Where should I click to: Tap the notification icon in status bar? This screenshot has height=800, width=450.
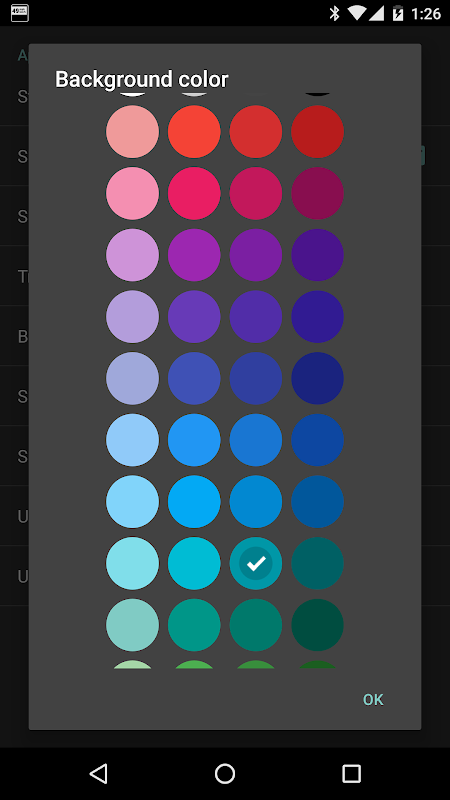click(19, 13)
